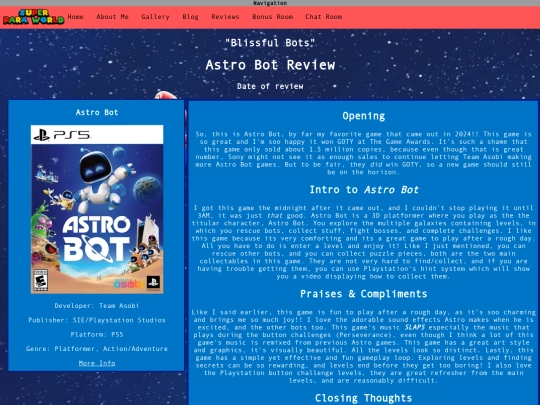This screenshot has height=405, width=540.
Task: Visit the Bonus Room page
Action: (x=272, y=17)
